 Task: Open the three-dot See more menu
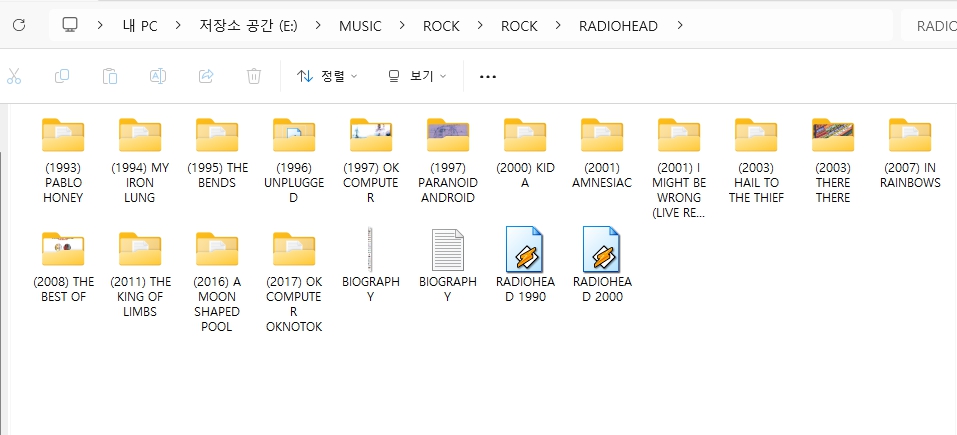[488, 77]
